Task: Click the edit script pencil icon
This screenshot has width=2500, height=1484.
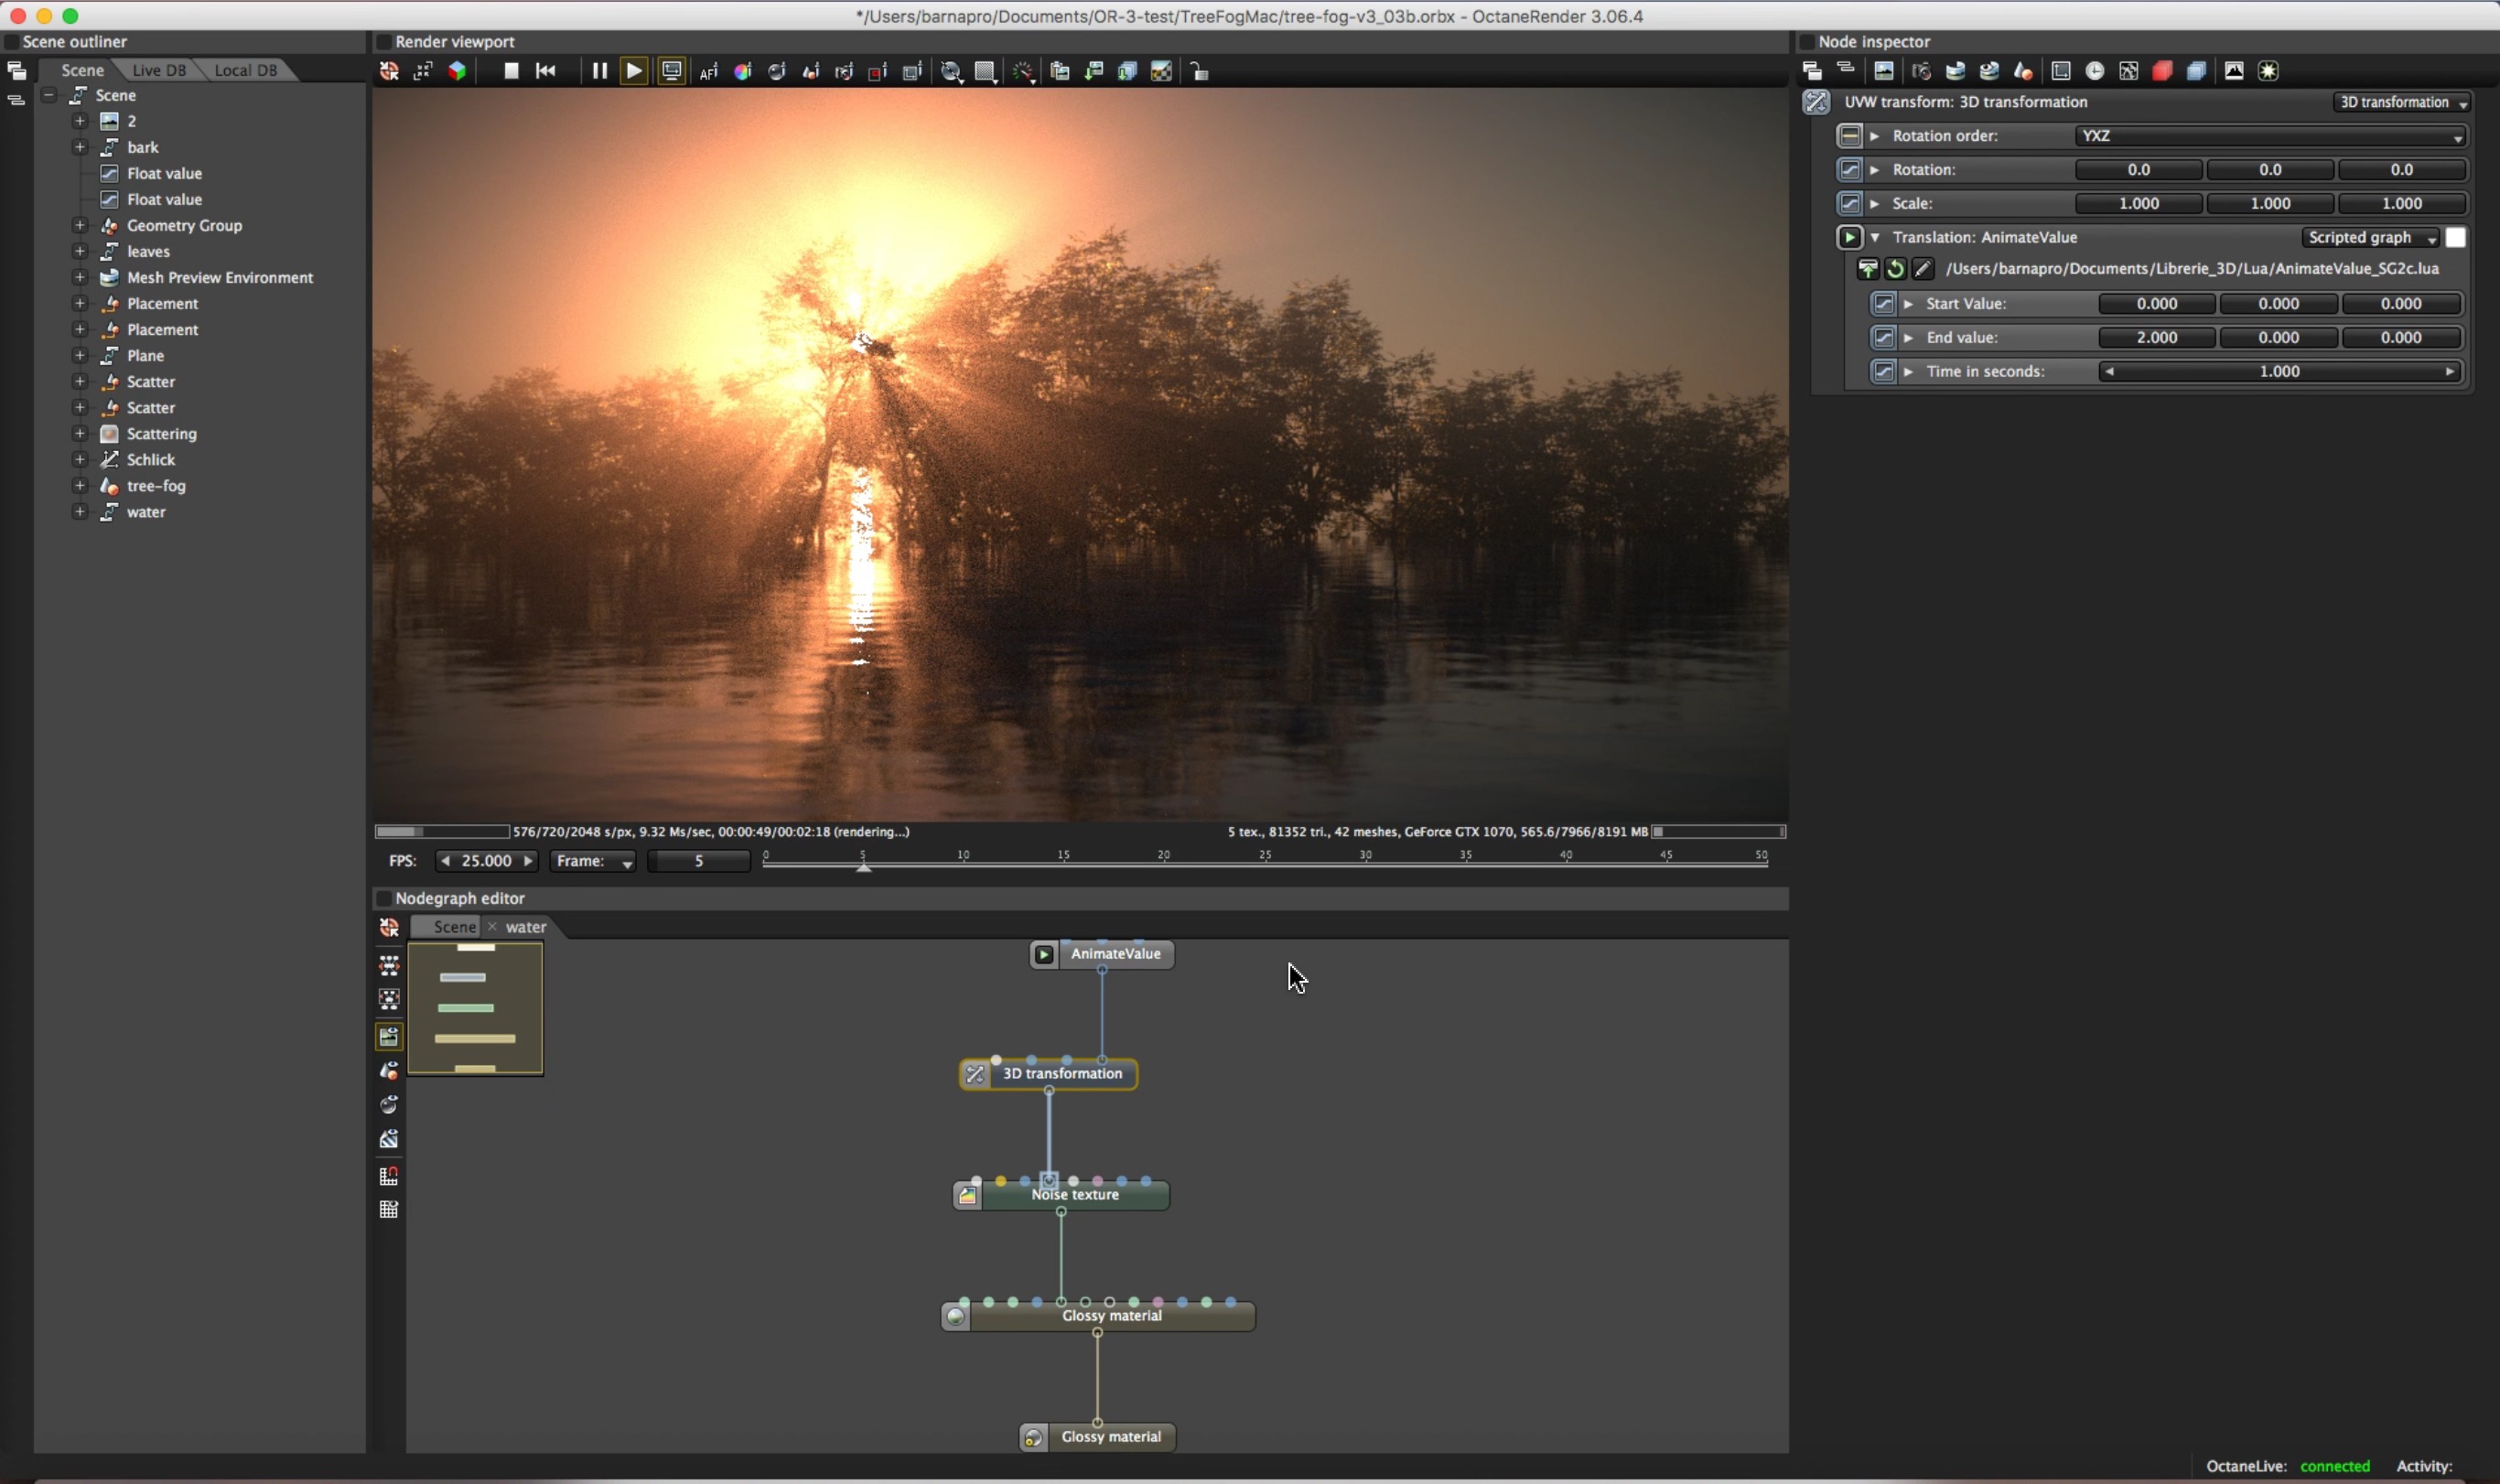Action: tap(1922, 269)
